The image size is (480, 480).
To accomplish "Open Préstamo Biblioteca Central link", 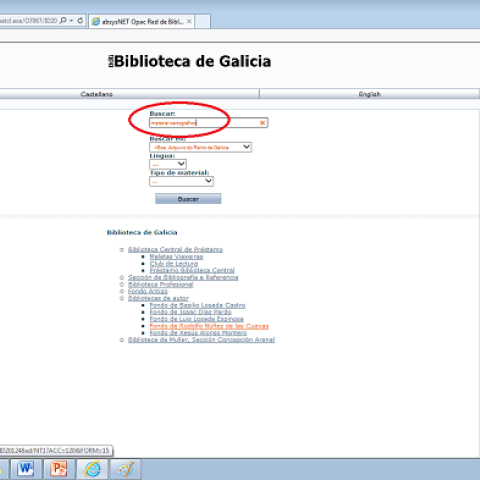I will (192, 270).
